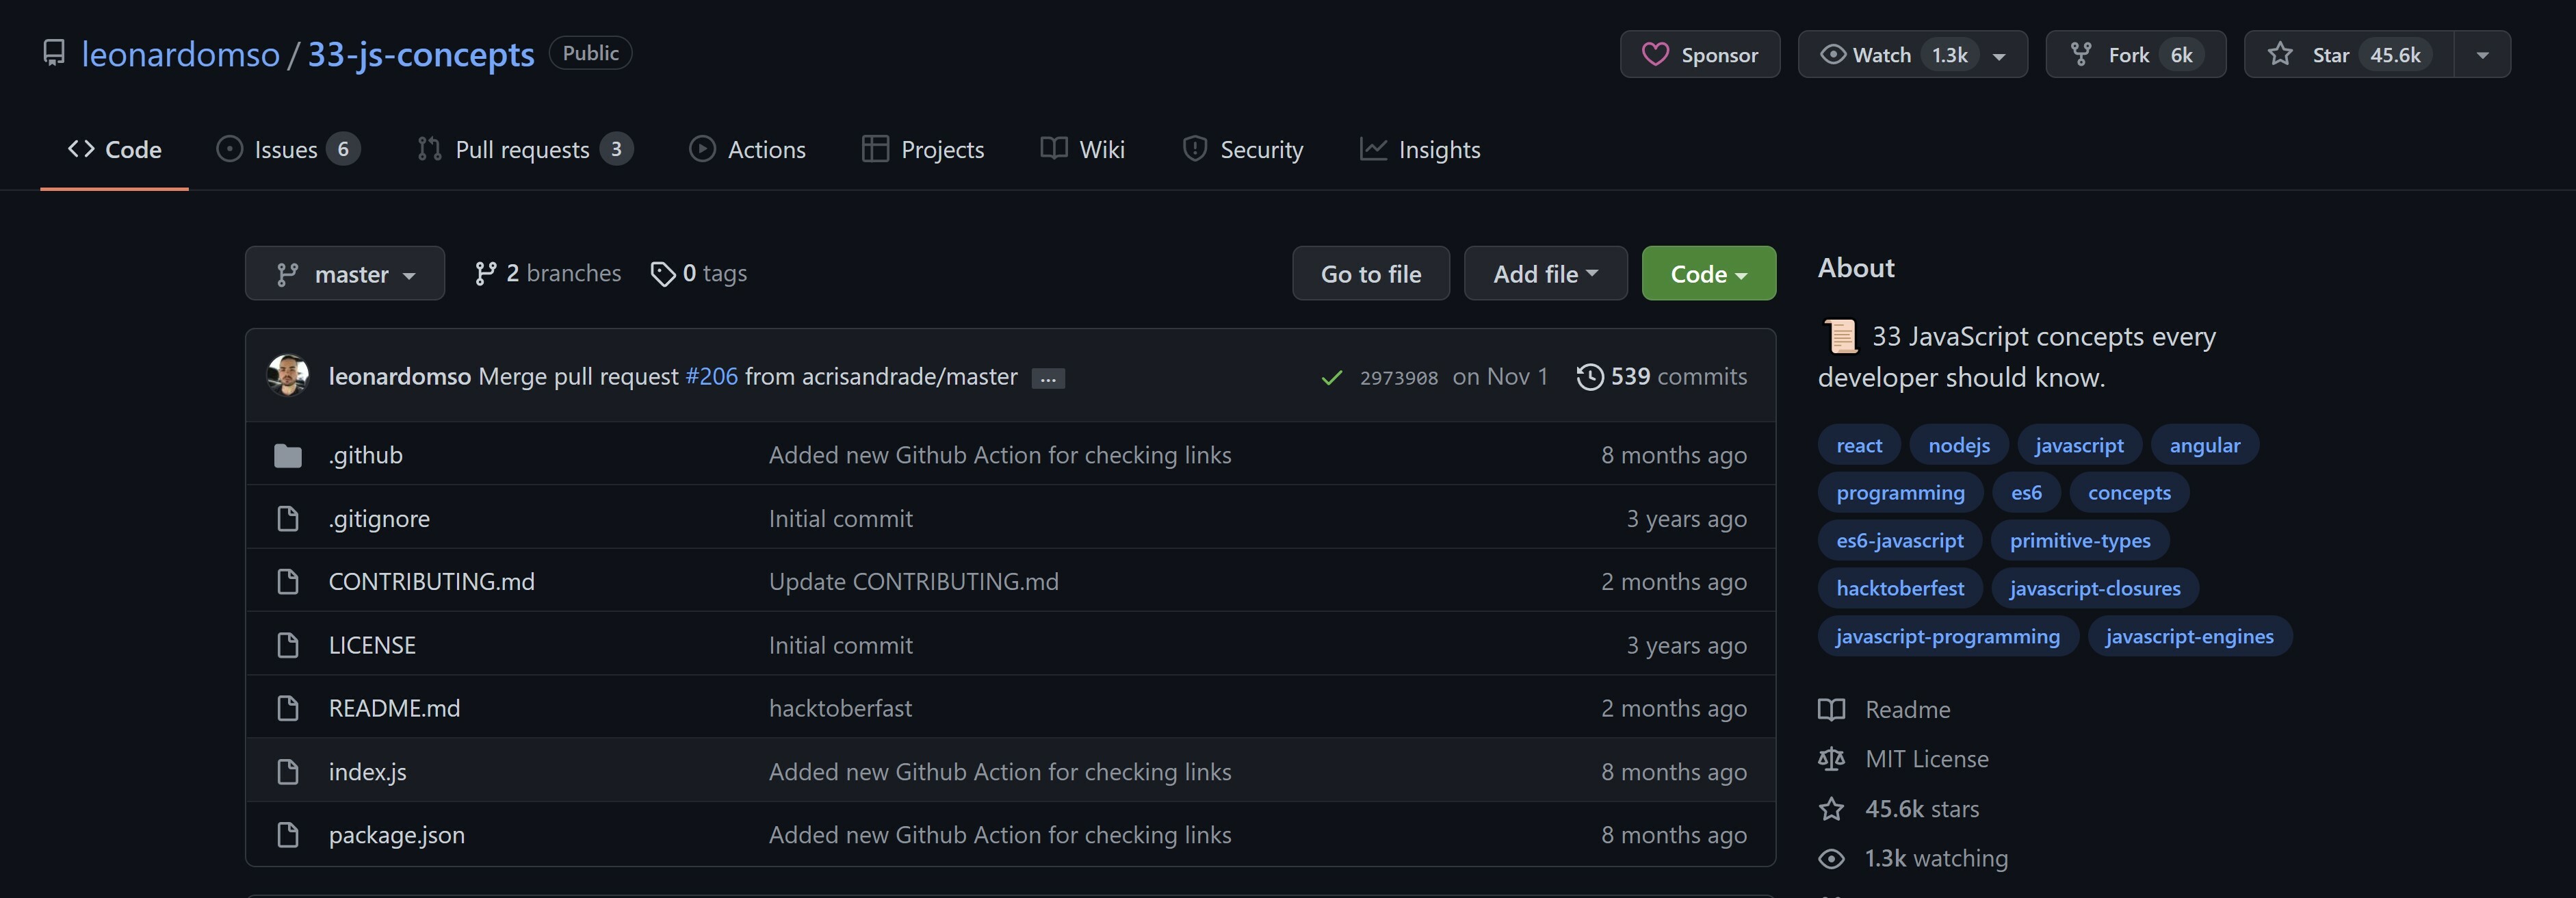Open the Security tab
This screenshot has width=2576, height=898.
1243,149
